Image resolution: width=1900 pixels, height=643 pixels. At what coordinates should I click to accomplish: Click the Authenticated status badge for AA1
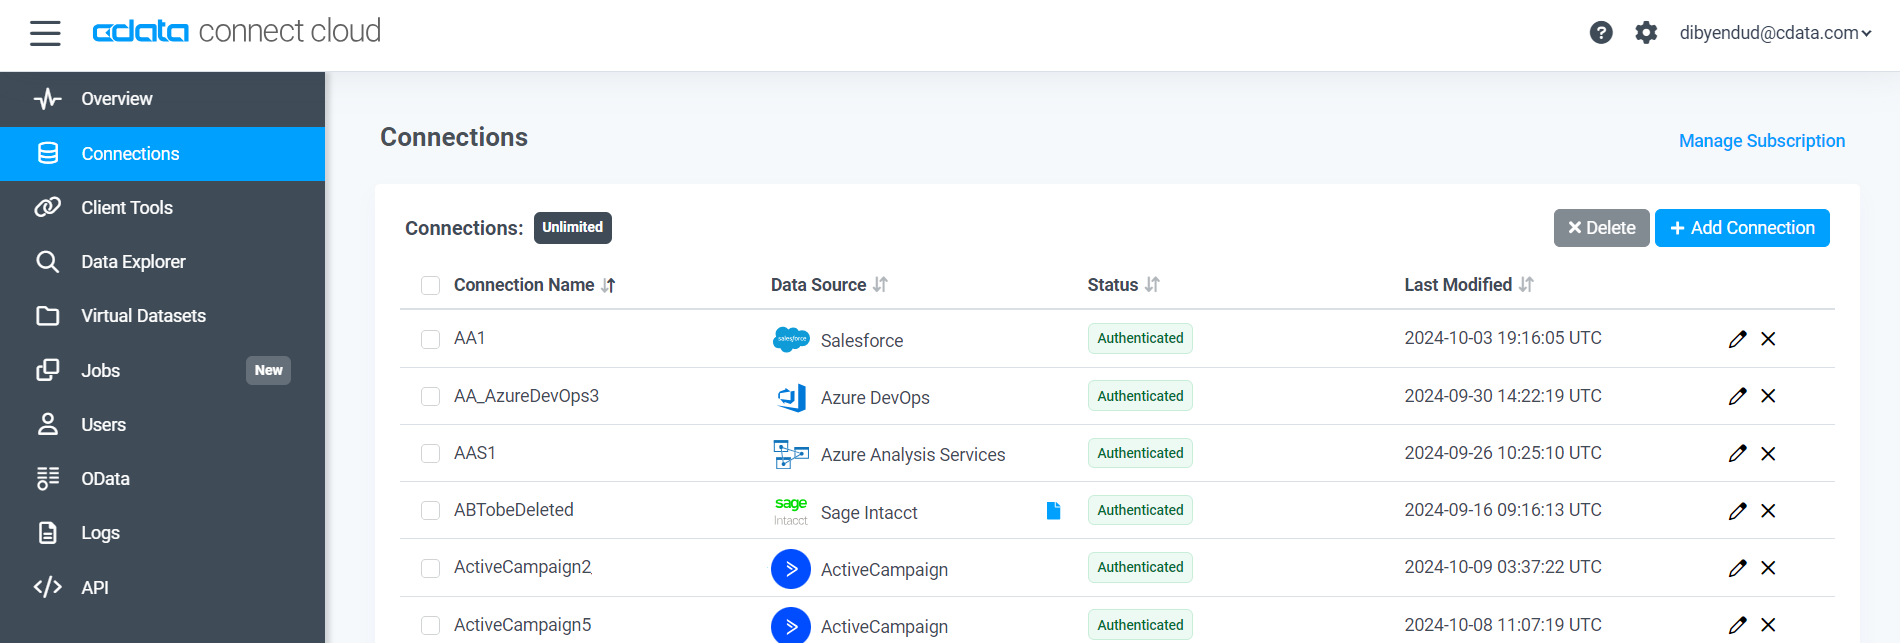click(x=1140, y=339)
